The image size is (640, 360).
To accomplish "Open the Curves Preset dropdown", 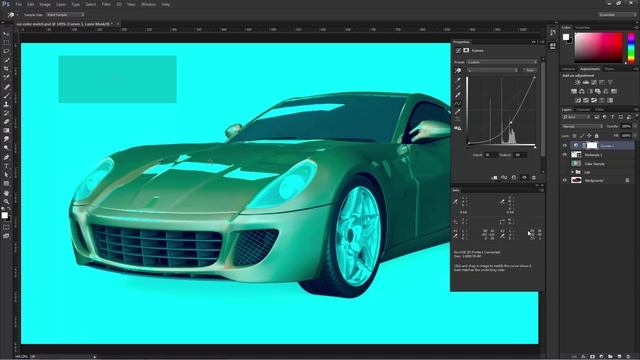I will [x=502, y=62].
